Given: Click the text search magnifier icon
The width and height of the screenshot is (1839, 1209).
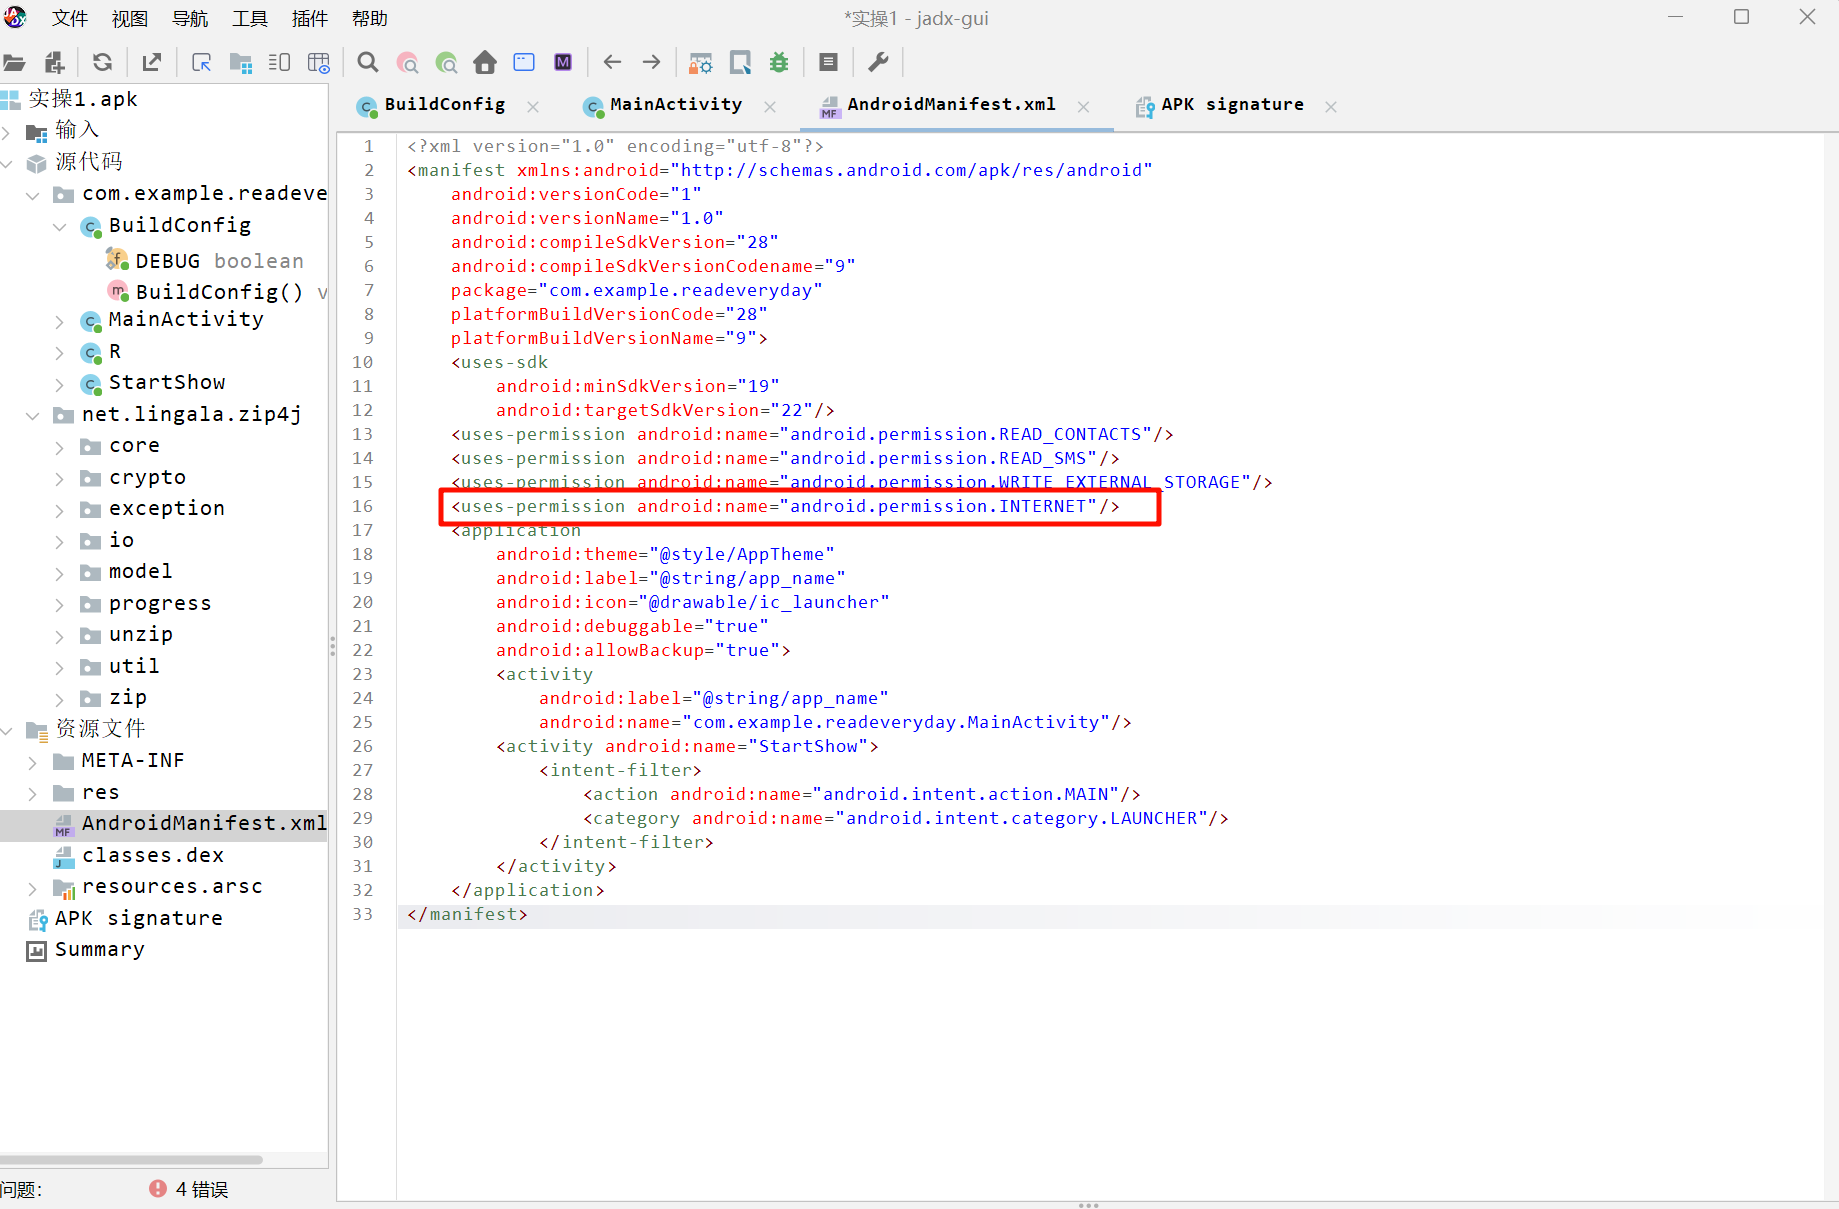Looking at the screenshot, I should [368, 63].
